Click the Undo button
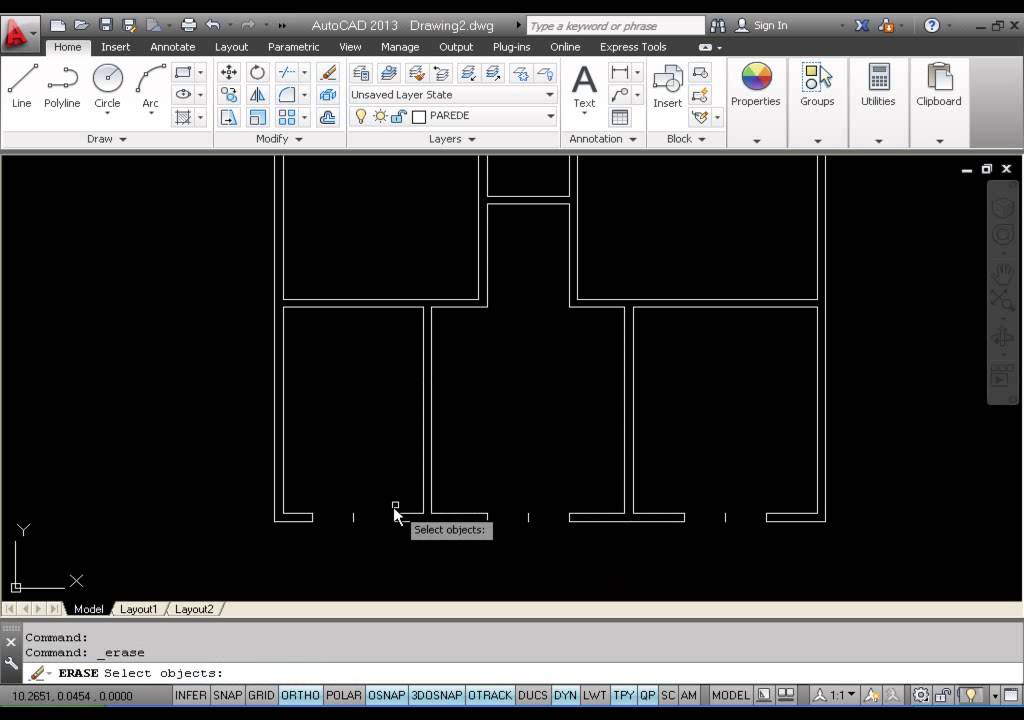 (x=213, y=25)
